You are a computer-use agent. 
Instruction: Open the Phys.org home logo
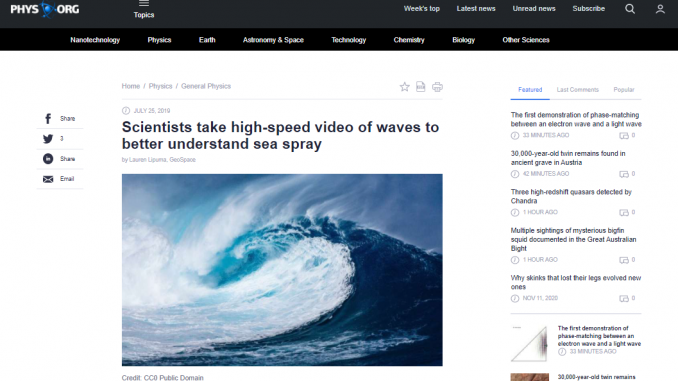pyautogui.click(x=45, y=9)
